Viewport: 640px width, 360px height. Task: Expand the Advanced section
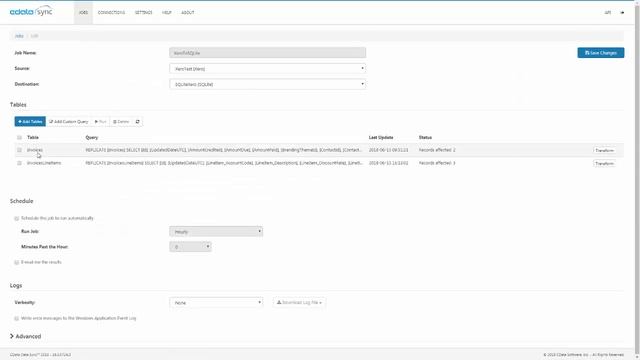pyautogui.click(x=25, y=336)
